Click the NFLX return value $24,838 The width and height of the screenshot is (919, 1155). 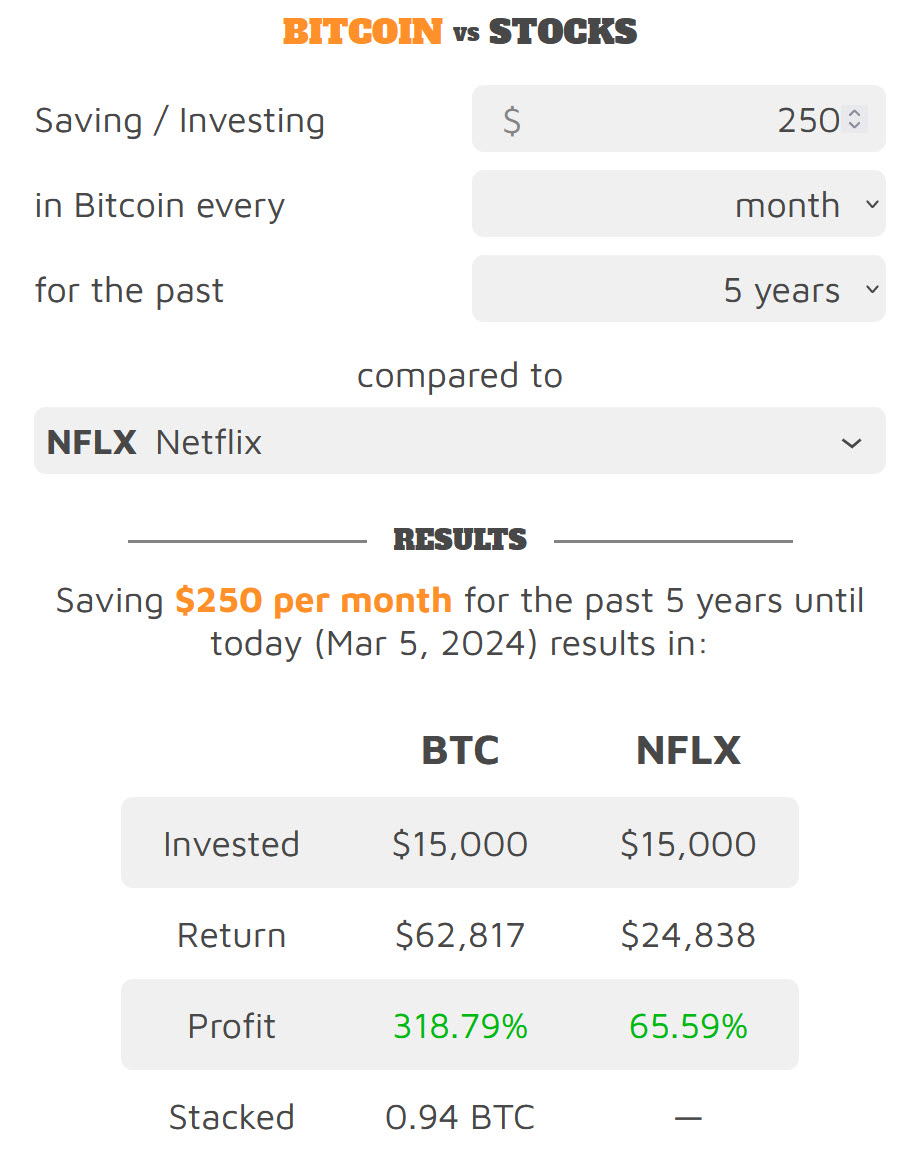click(688, 935)
